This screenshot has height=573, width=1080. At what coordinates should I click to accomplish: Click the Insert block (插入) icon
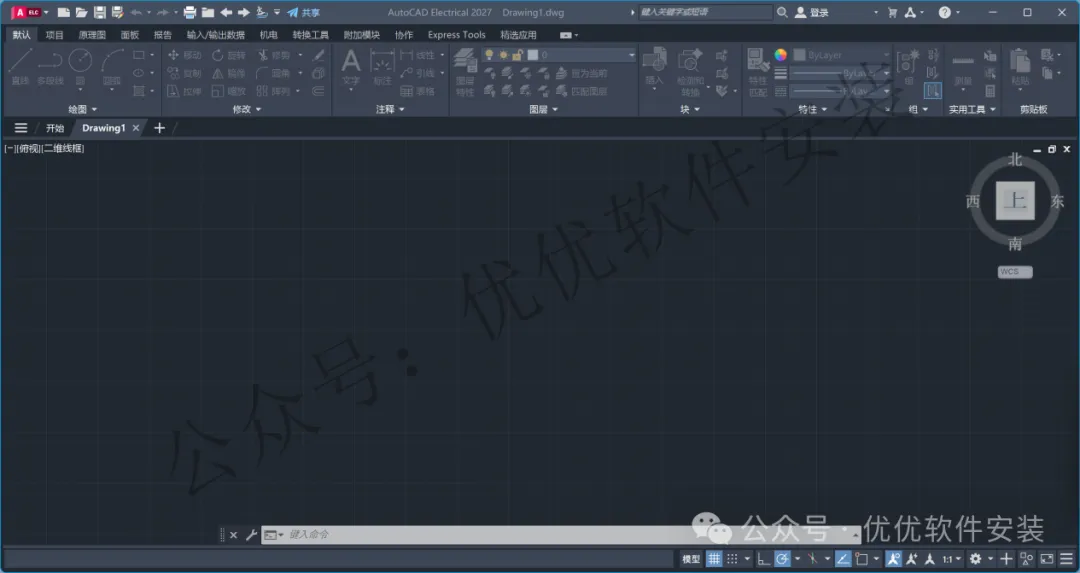(654, 67)
